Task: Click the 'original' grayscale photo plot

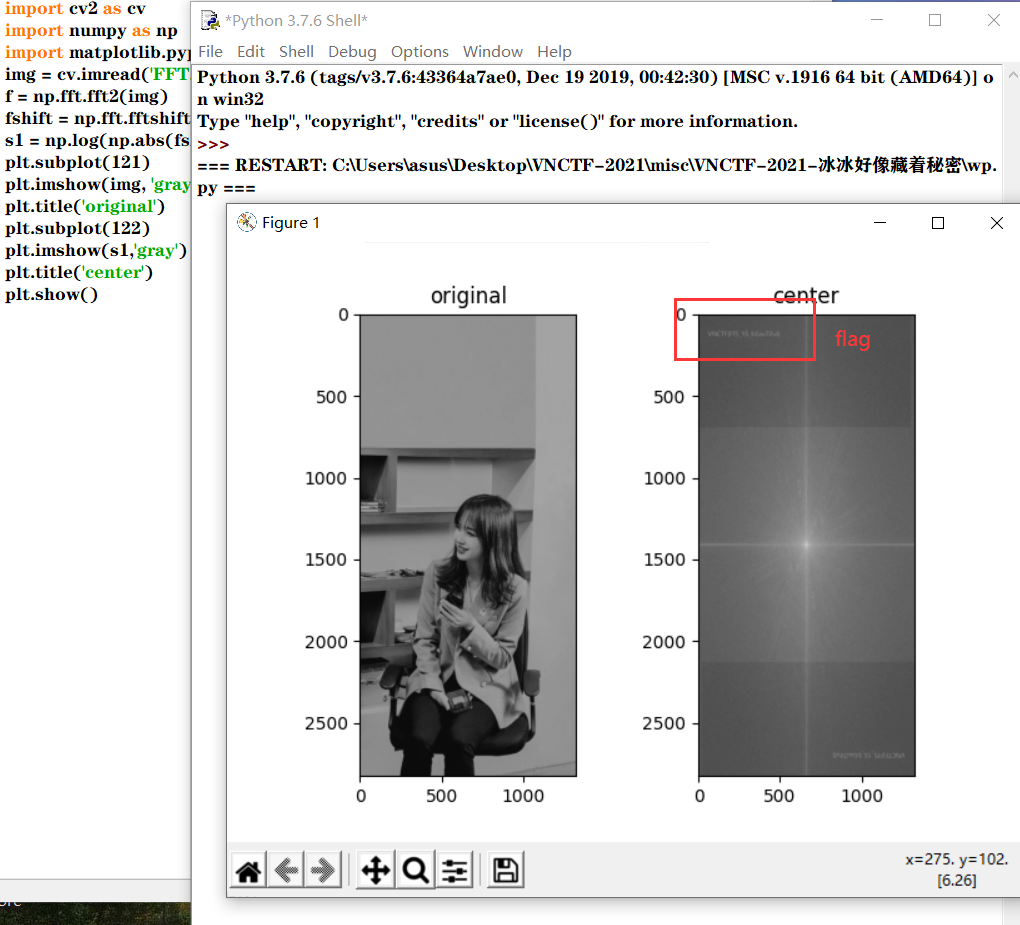Action: click(468, 545)
